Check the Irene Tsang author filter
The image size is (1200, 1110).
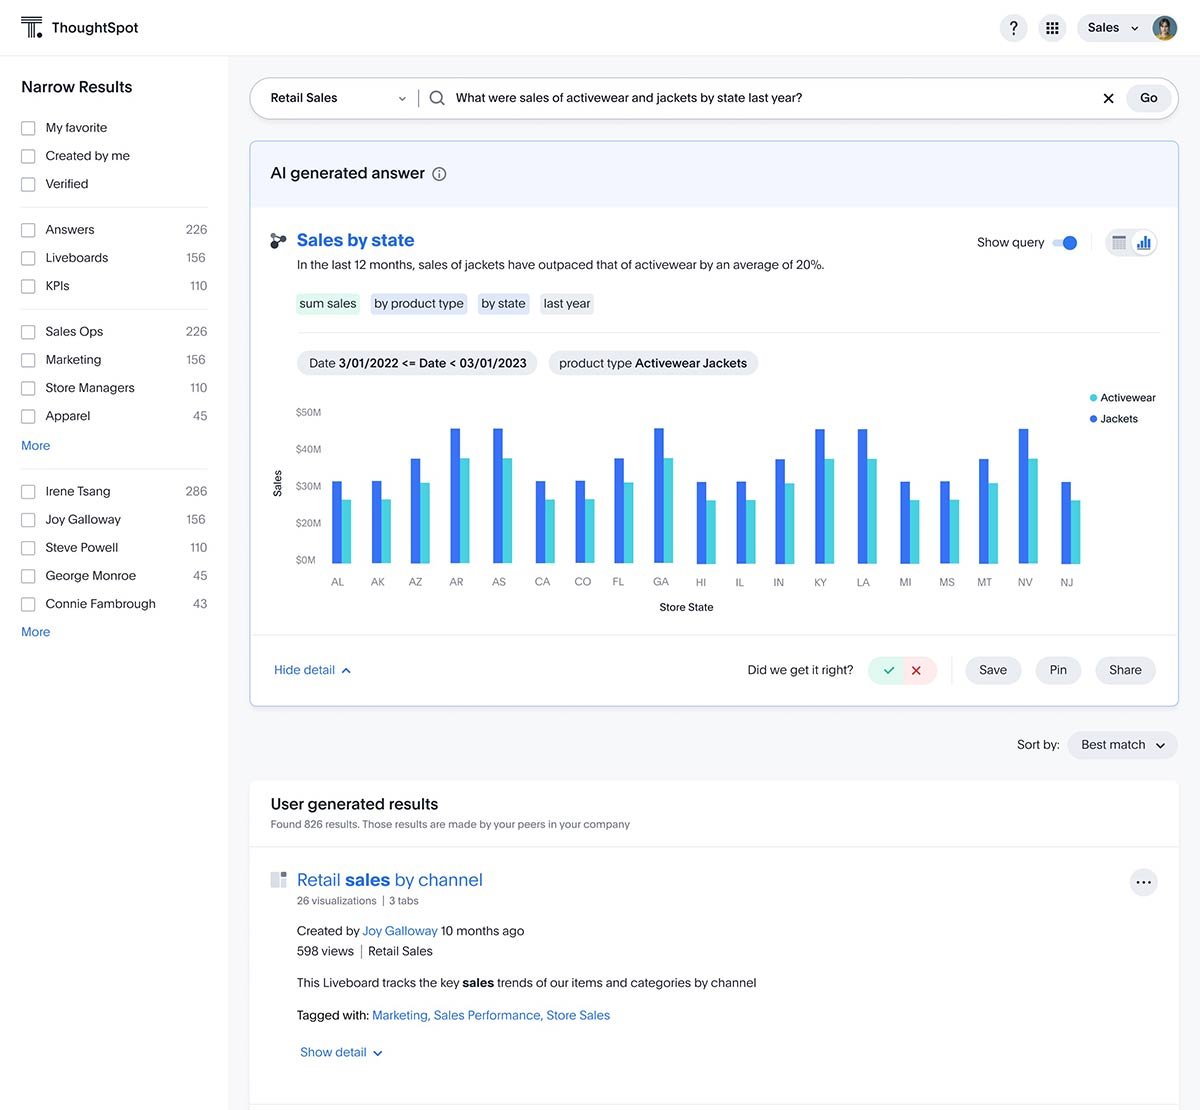27,491
